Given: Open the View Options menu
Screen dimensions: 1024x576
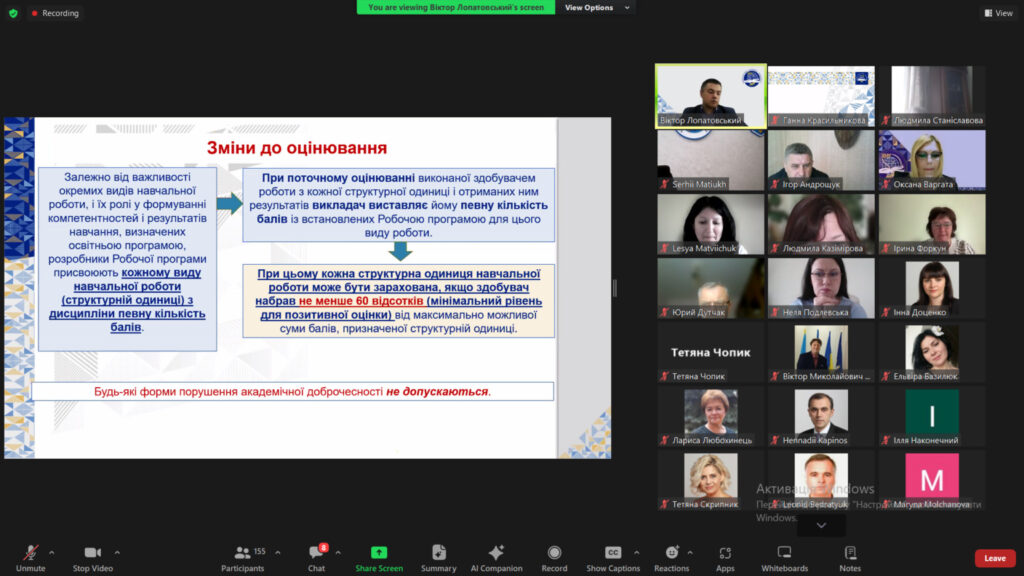Looking at the screenshot, I should point(597,7).
